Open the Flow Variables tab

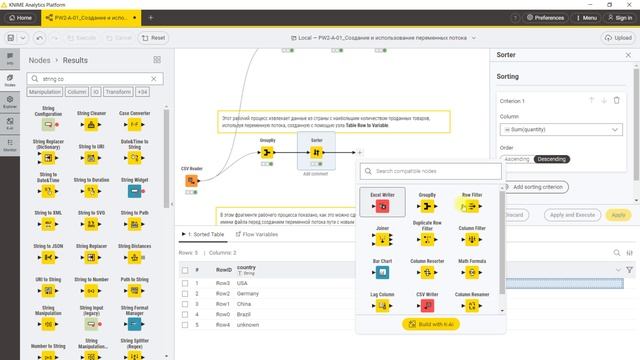point(257,234)
